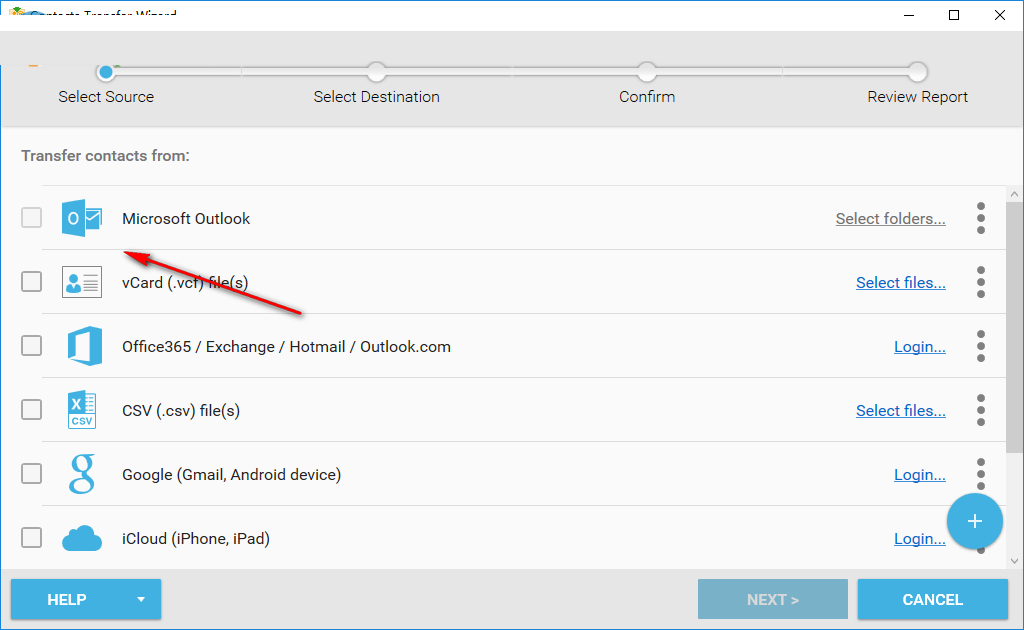Toggle the iCloud (iPhone, iPad) checkbox
1024x630 pixels.
pyautogui.click(x=31, y=537)
